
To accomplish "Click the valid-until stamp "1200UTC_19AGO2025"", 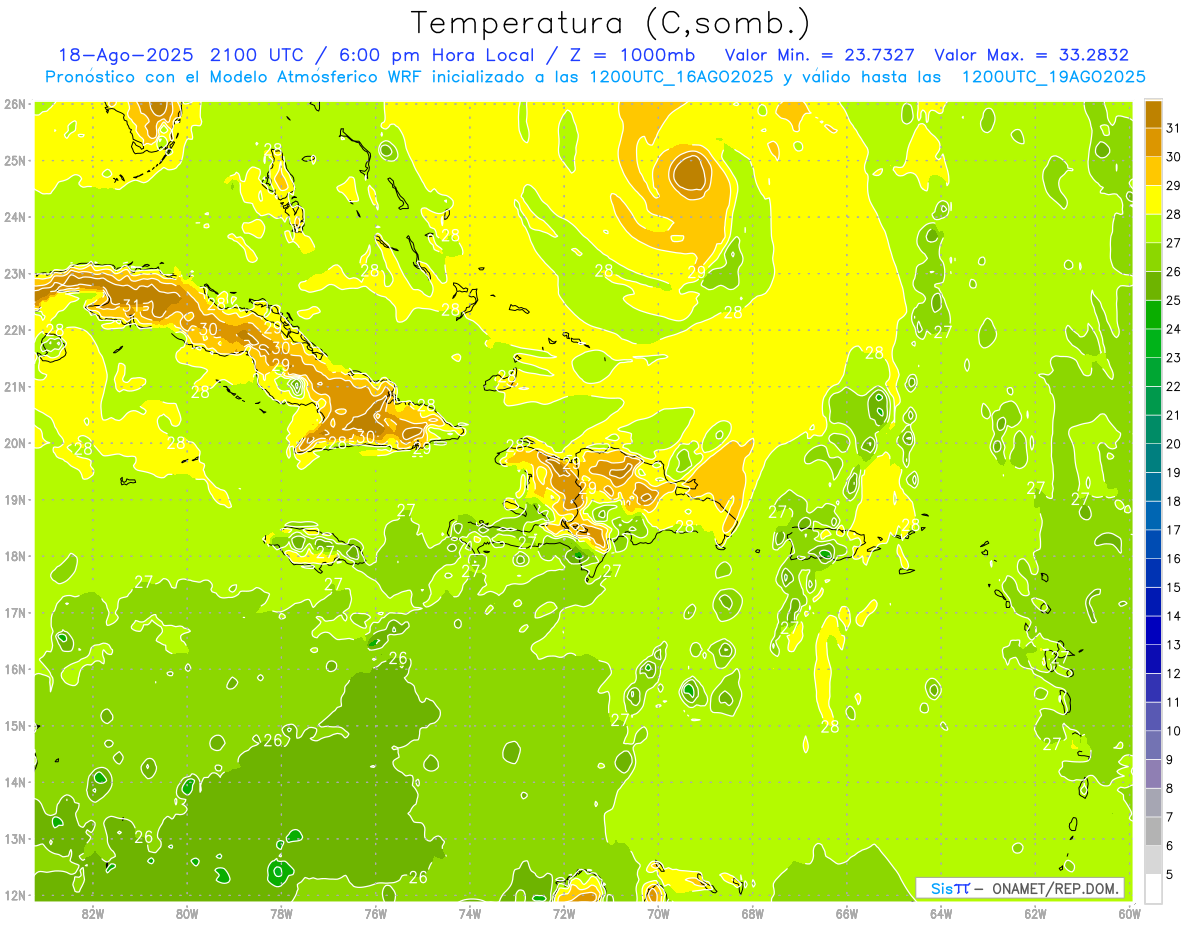I will (1053, 77).
